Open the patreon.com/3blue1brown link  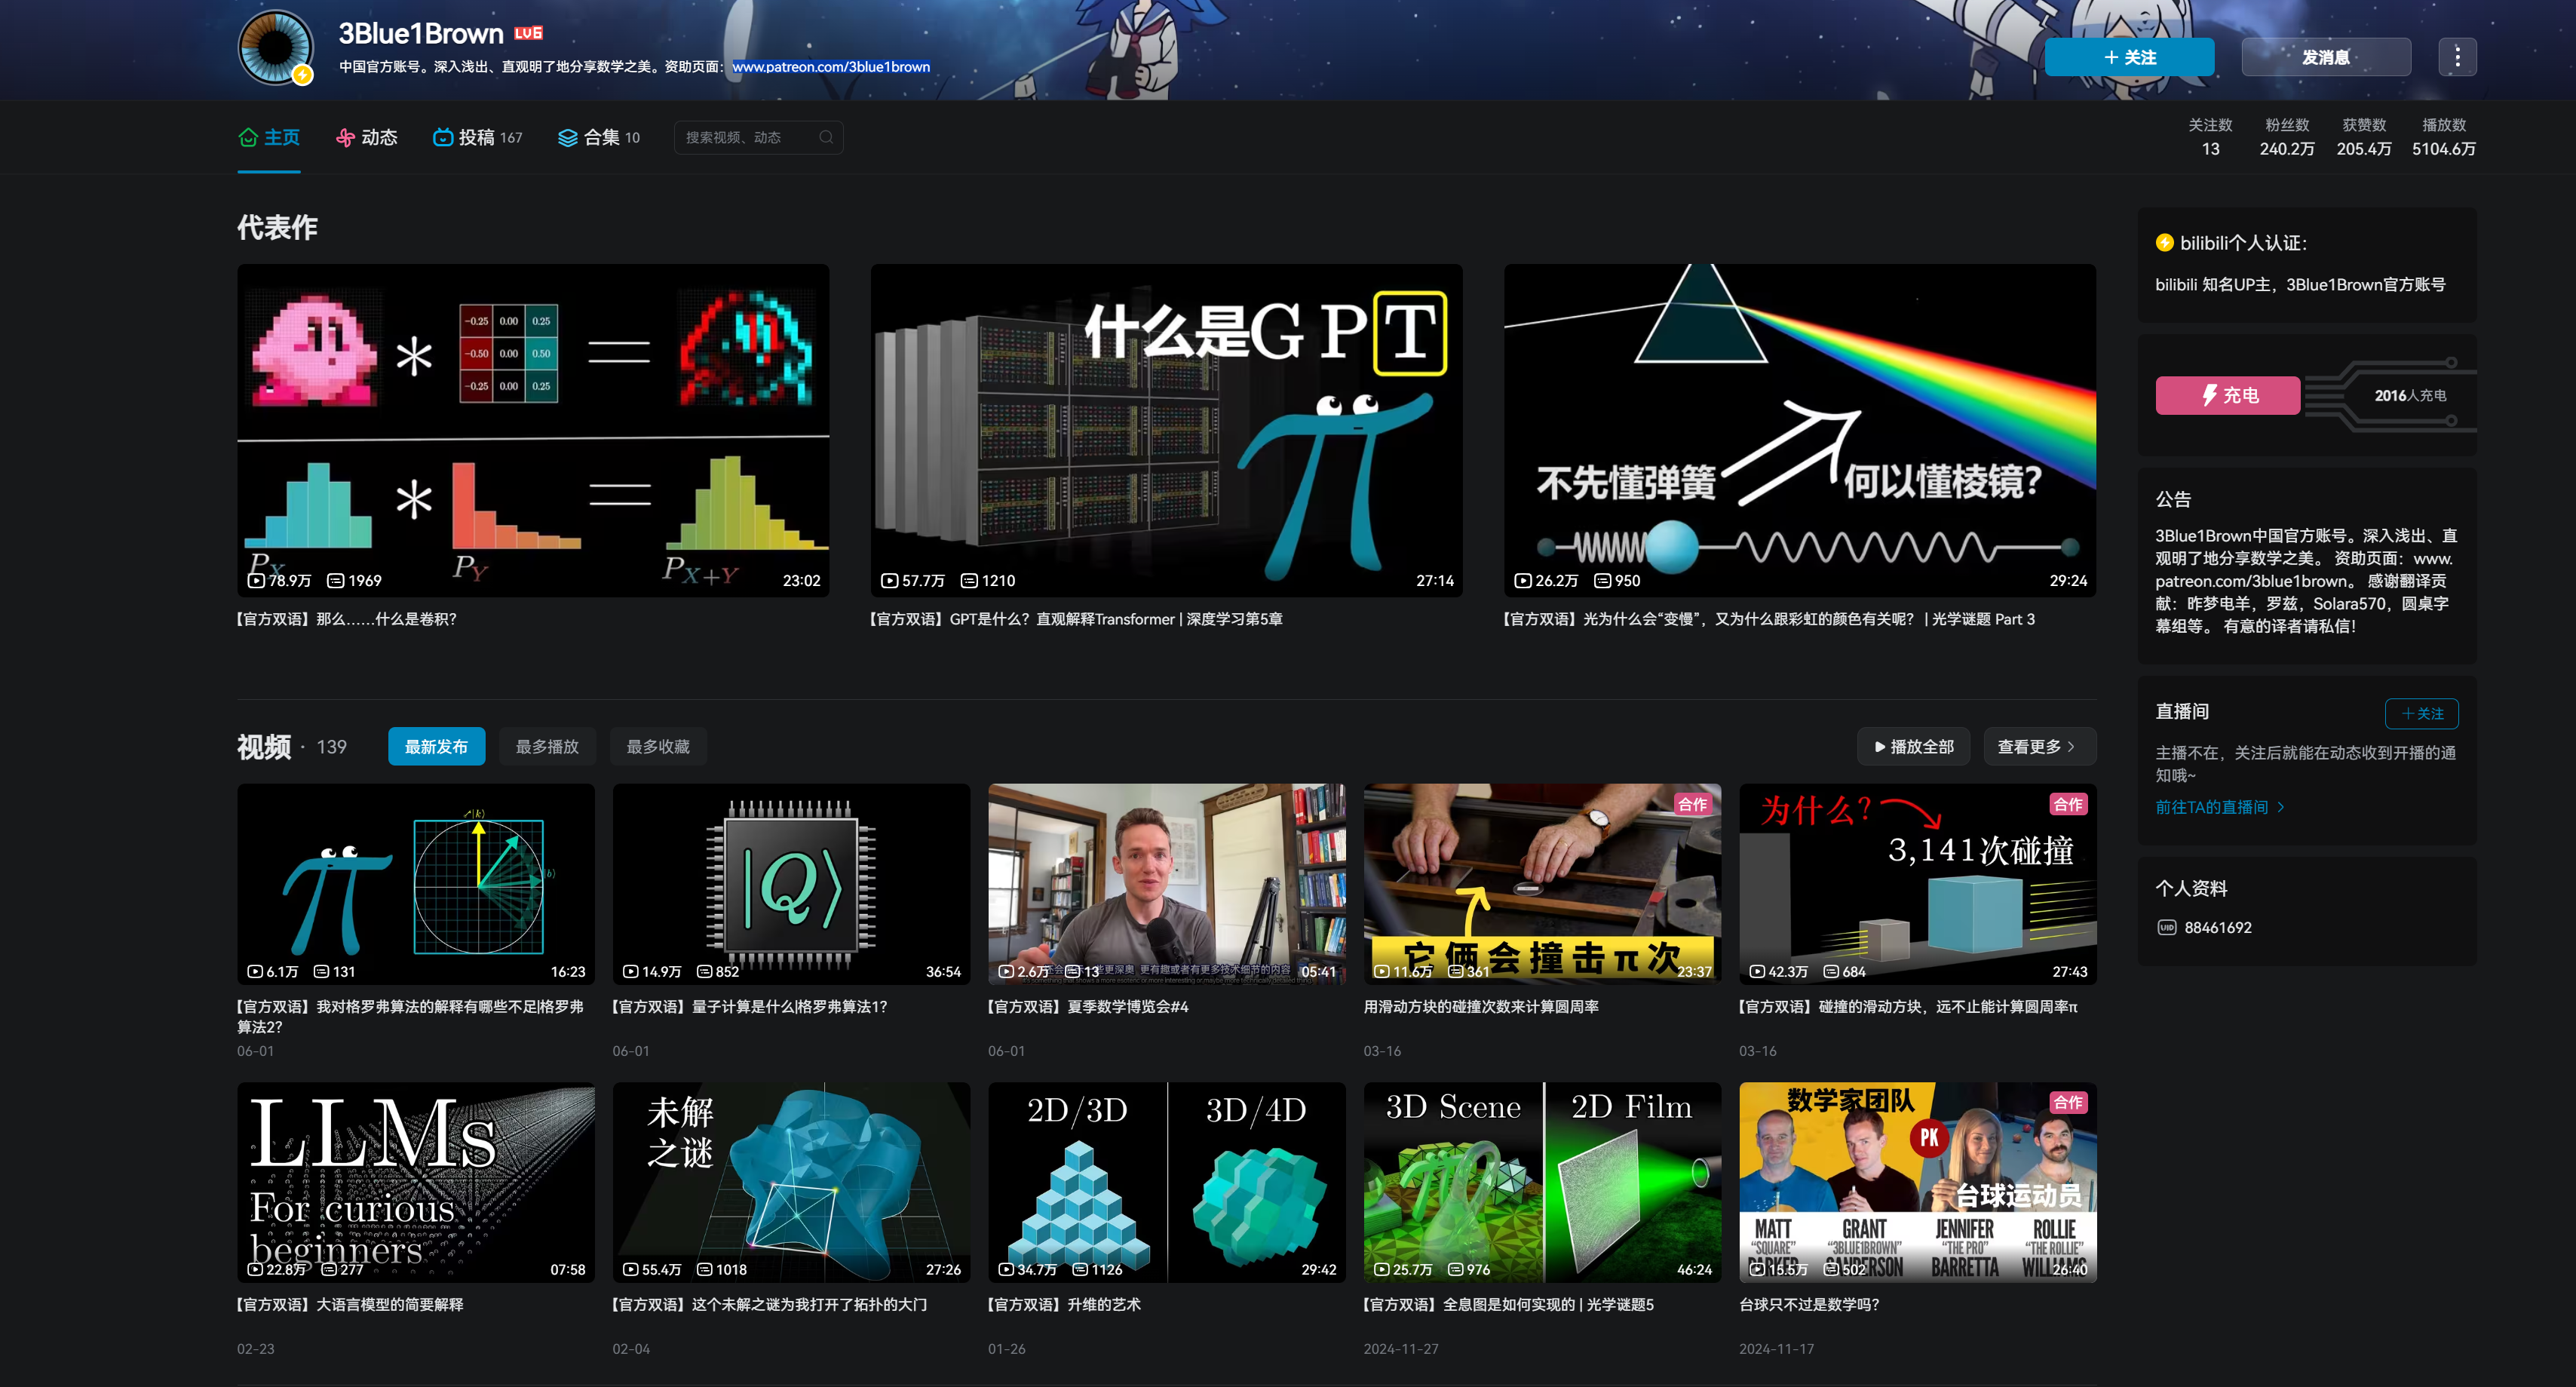[830, 67]
